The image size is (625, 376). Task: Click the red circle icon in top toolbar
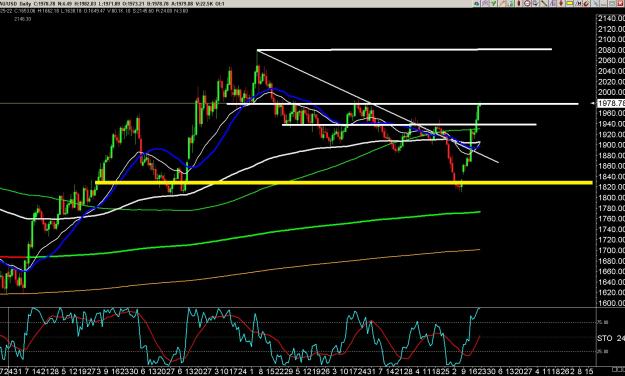click(x=527, y=4)
